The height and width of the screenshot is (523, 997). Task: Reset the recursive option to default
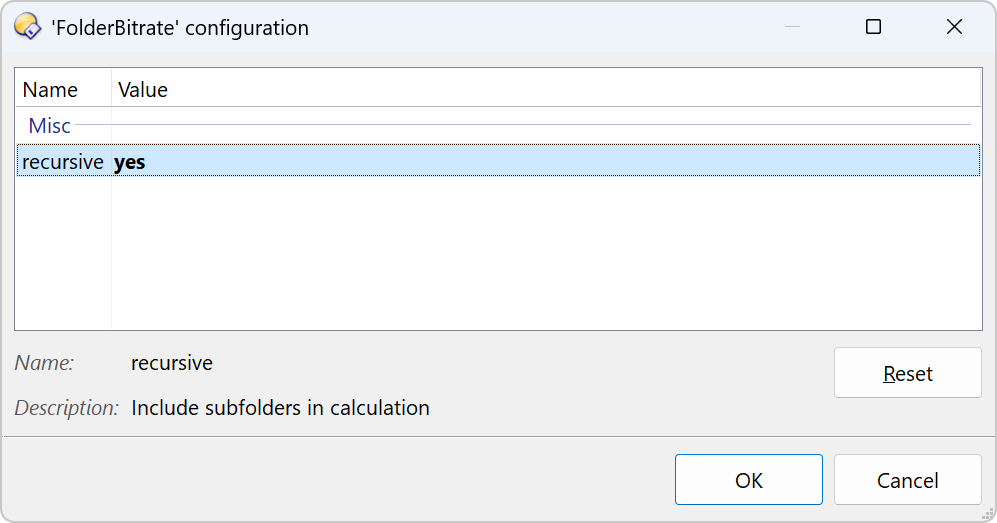click(x=907, y=373)
